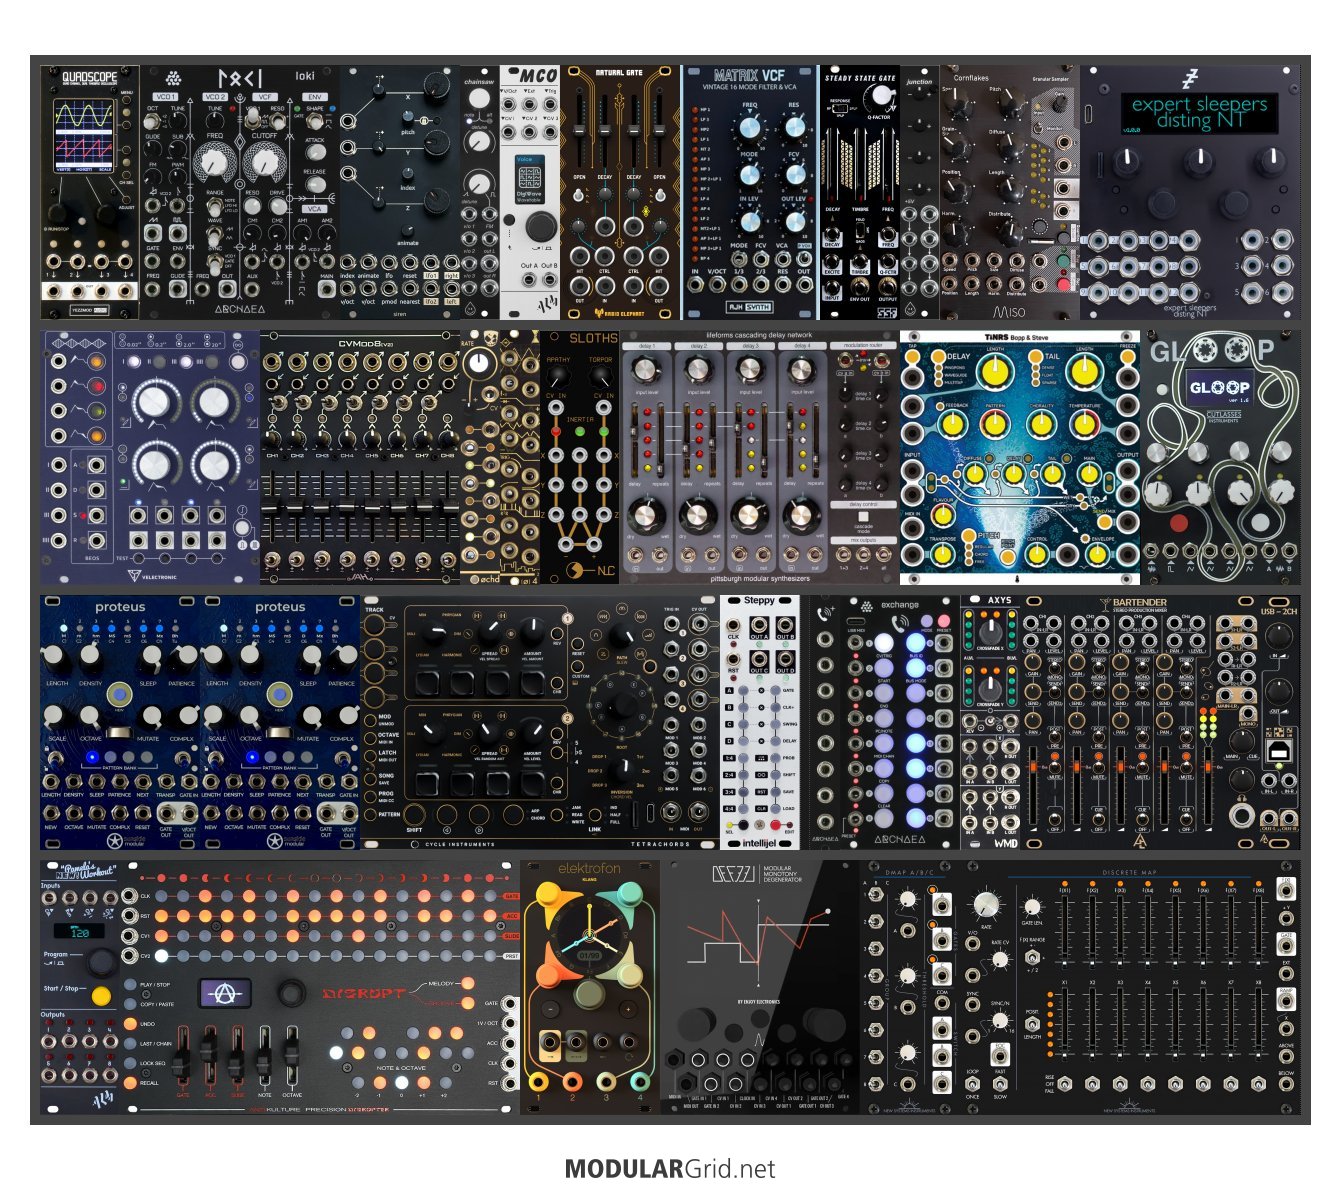The width and height of the screenshot is (1341, 1190).
Task: Open the MODULARGrid.net link
Action: (x=670, y=1168)
